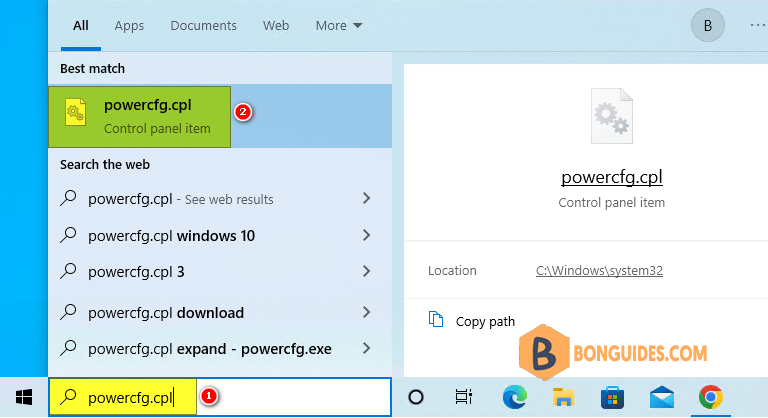
Task: Open the B user account avatar
Action: [708, 25]
